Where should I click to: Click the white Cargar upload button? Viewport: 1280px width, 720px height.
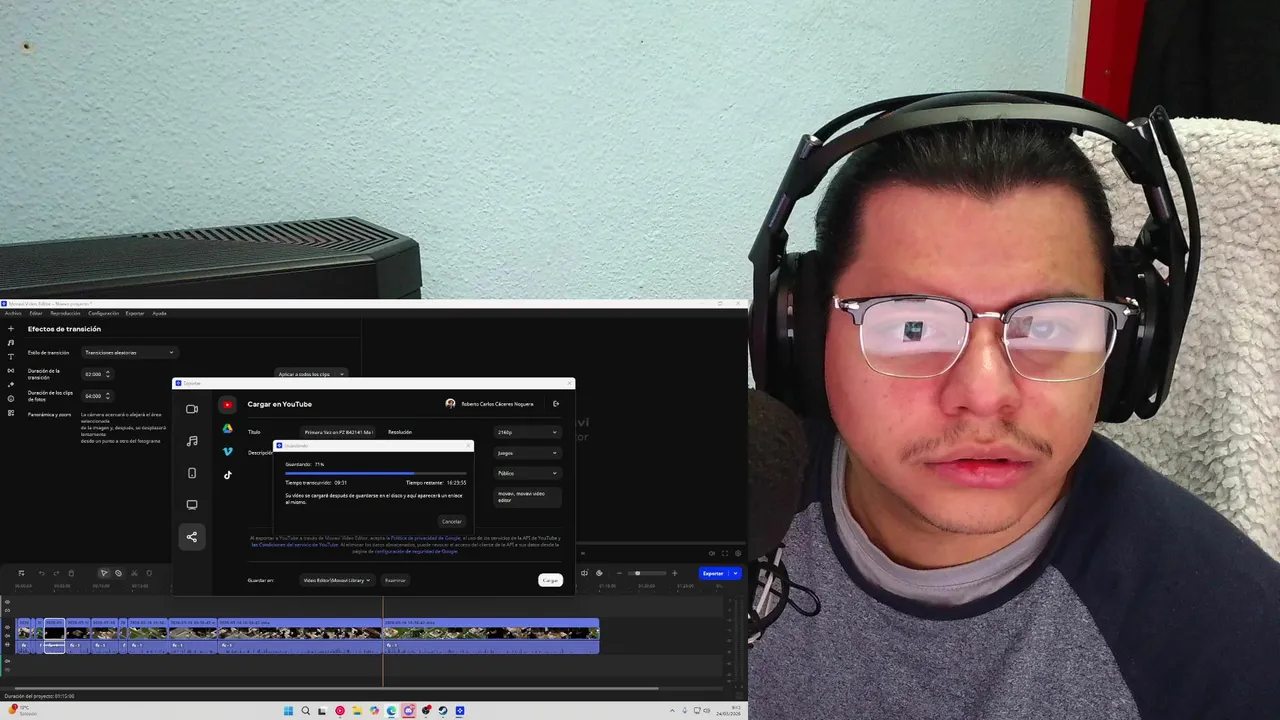550,580
